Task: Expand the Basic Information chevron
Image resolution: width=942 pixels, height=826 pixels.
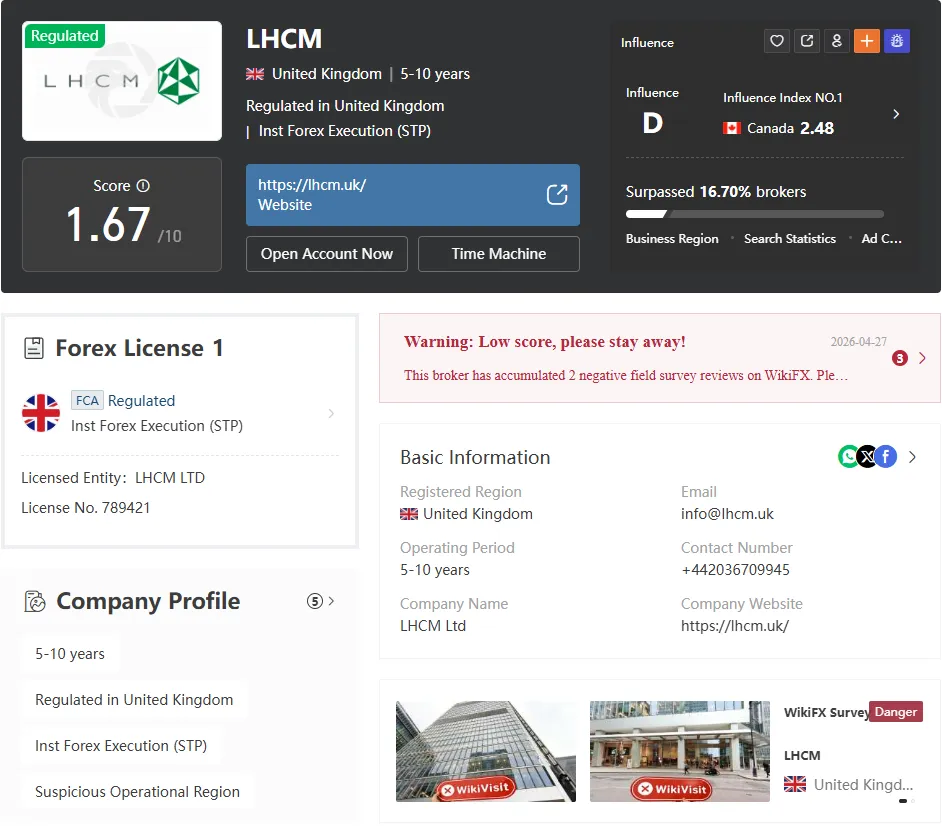Action: [913, 457]
